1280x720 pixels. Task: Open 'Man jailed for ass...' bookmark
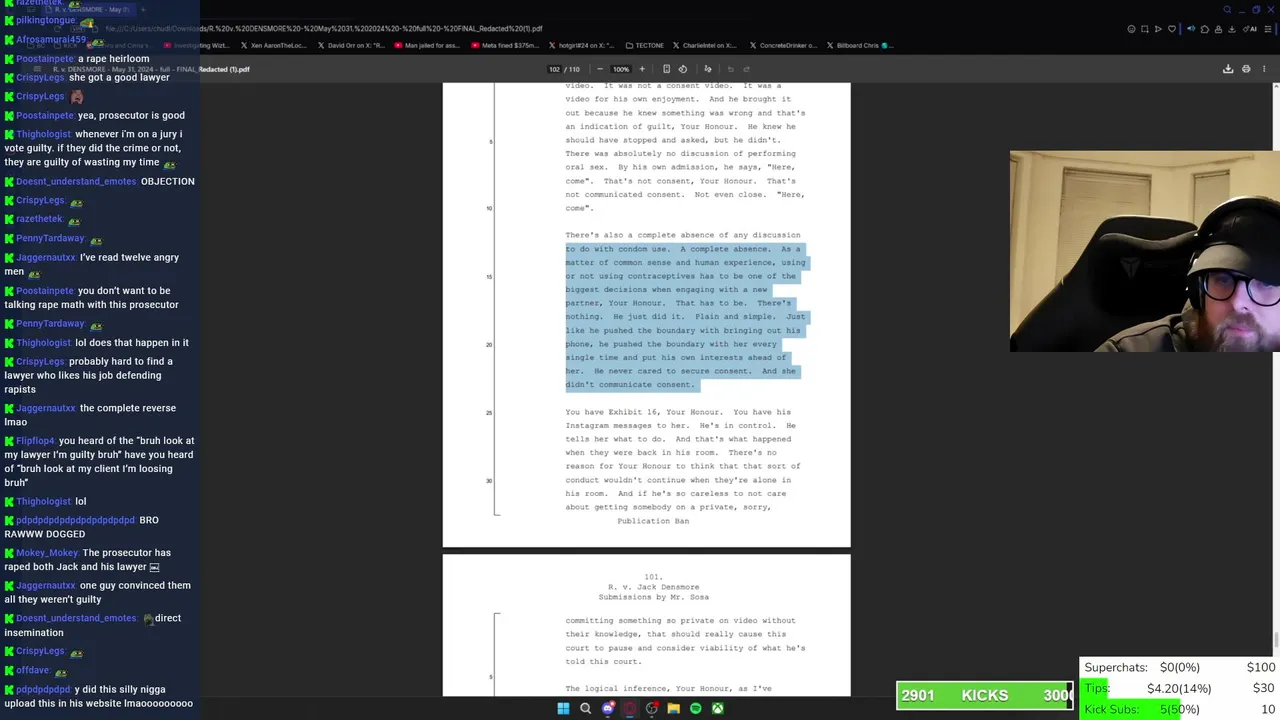tap(426, 45)
